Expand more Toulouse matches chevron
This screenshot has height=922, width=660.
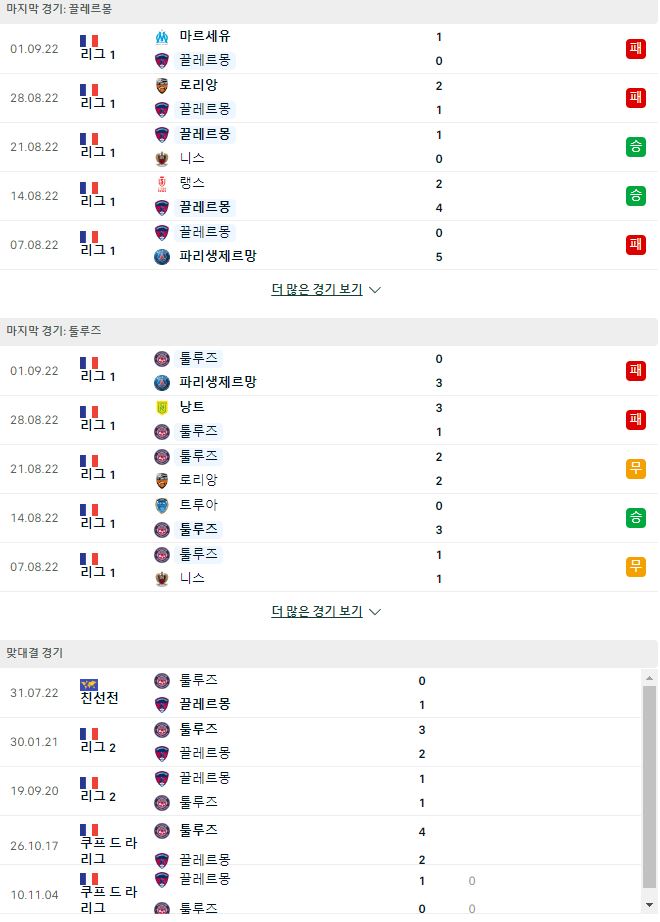375,612
